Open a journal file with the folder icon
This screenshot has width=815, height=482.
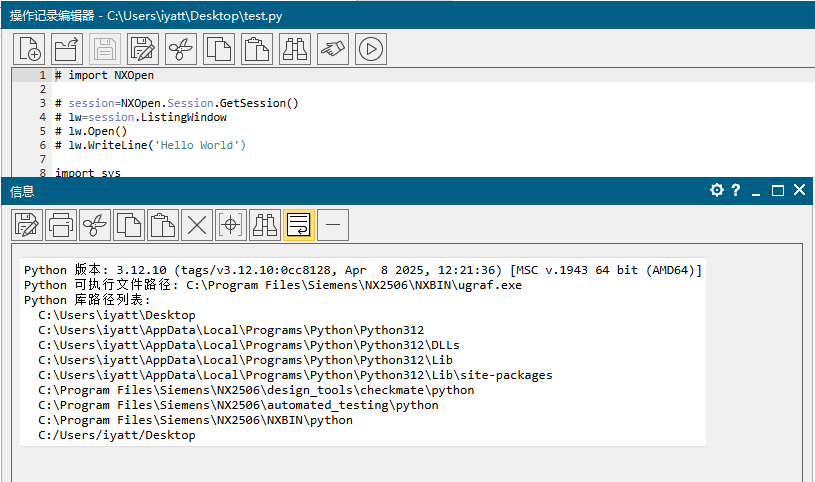(x=66, y=48)
